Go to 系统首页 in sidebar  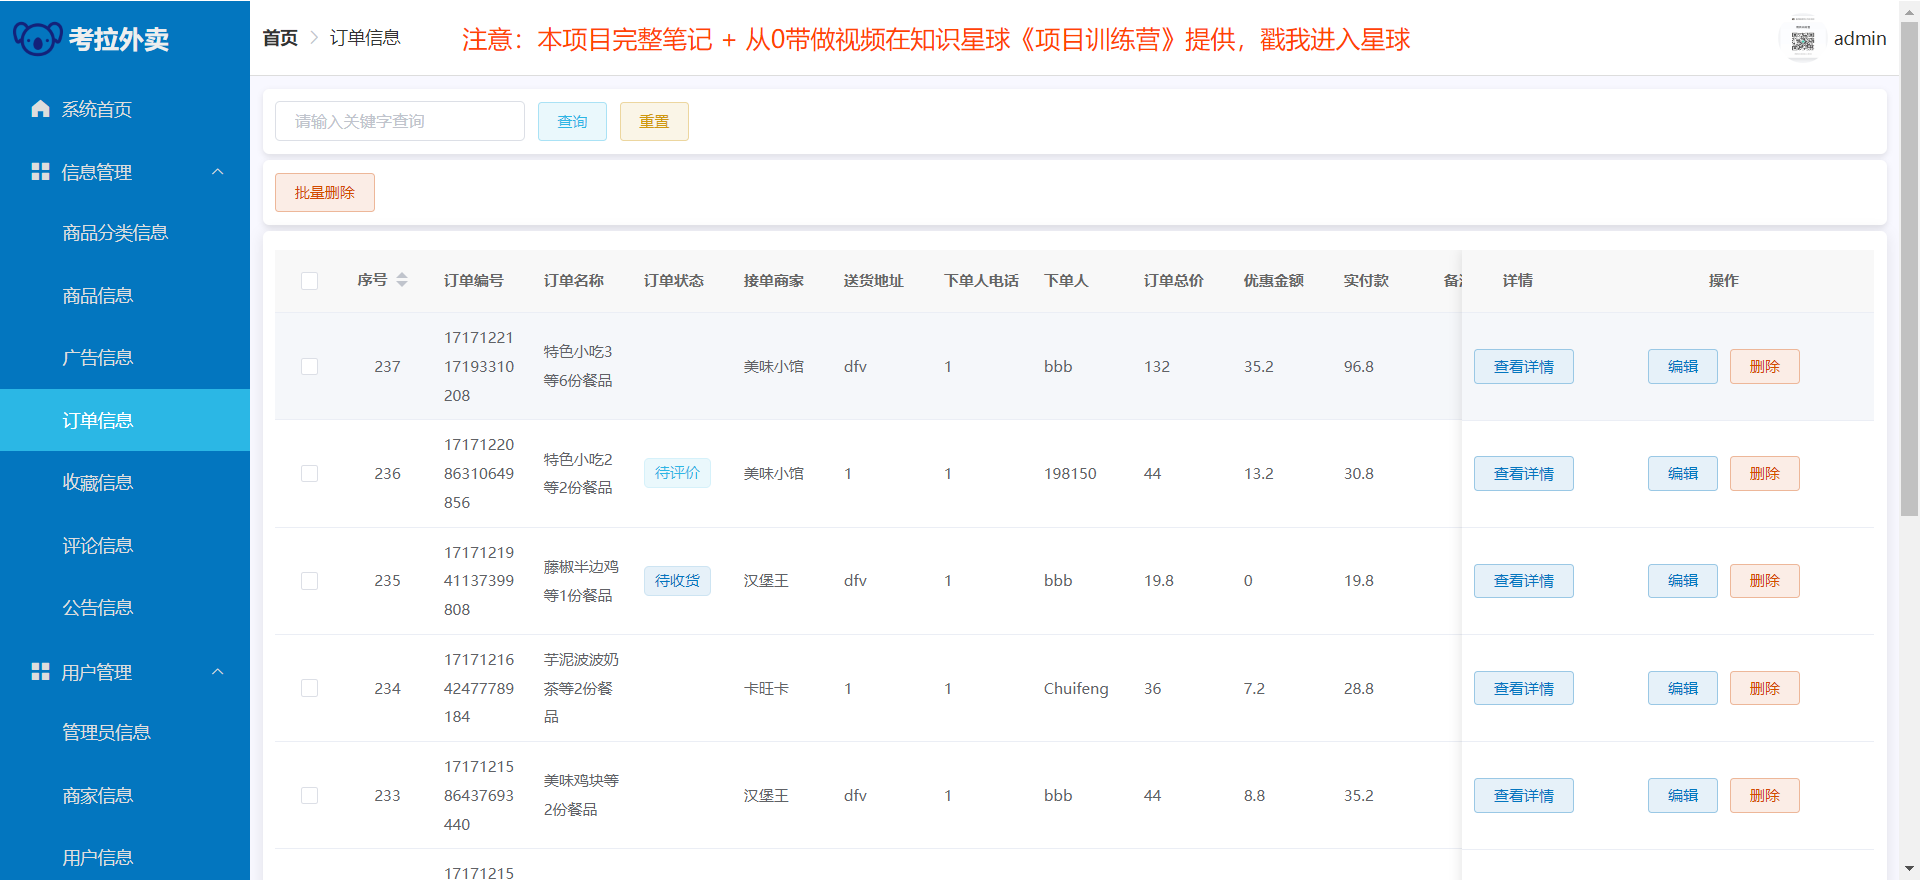(125, 109)
